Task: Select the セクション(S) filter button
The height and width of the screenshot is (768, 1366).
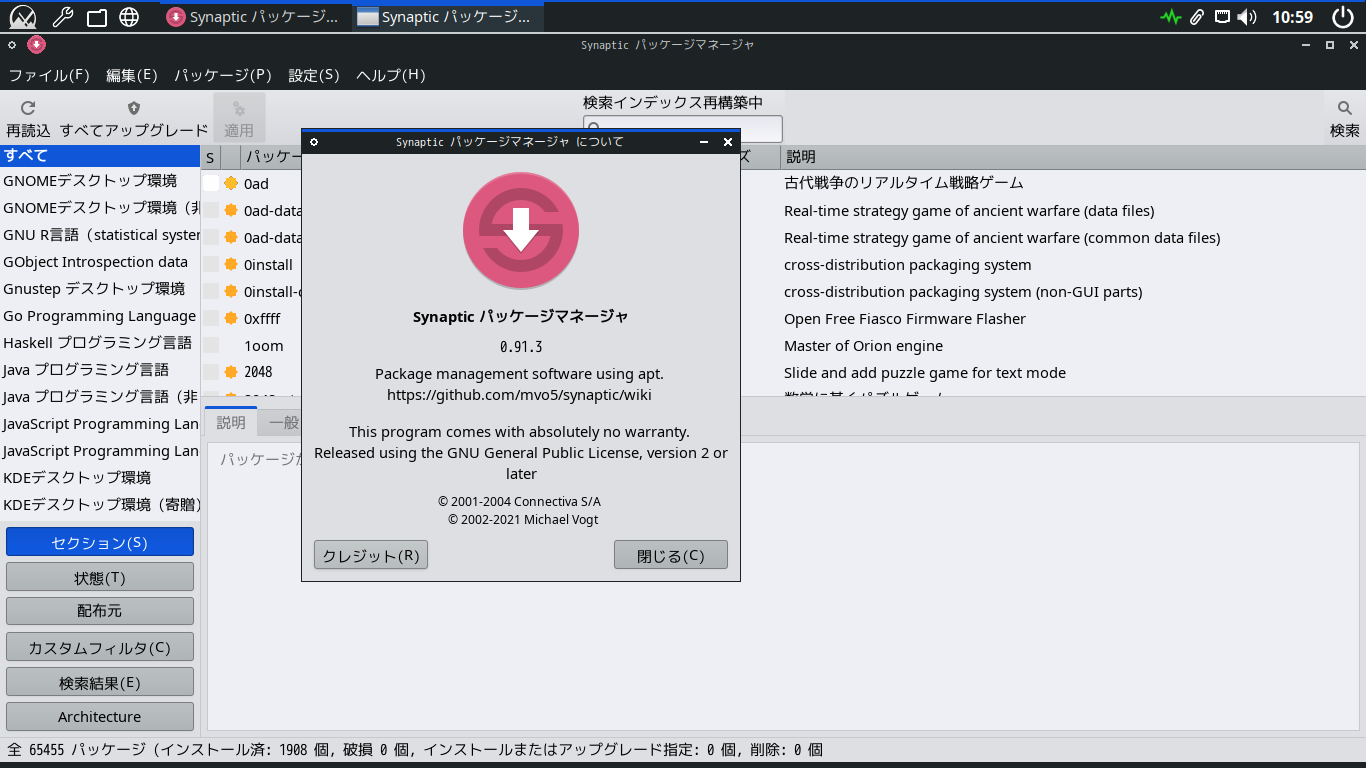Action: 100,542
